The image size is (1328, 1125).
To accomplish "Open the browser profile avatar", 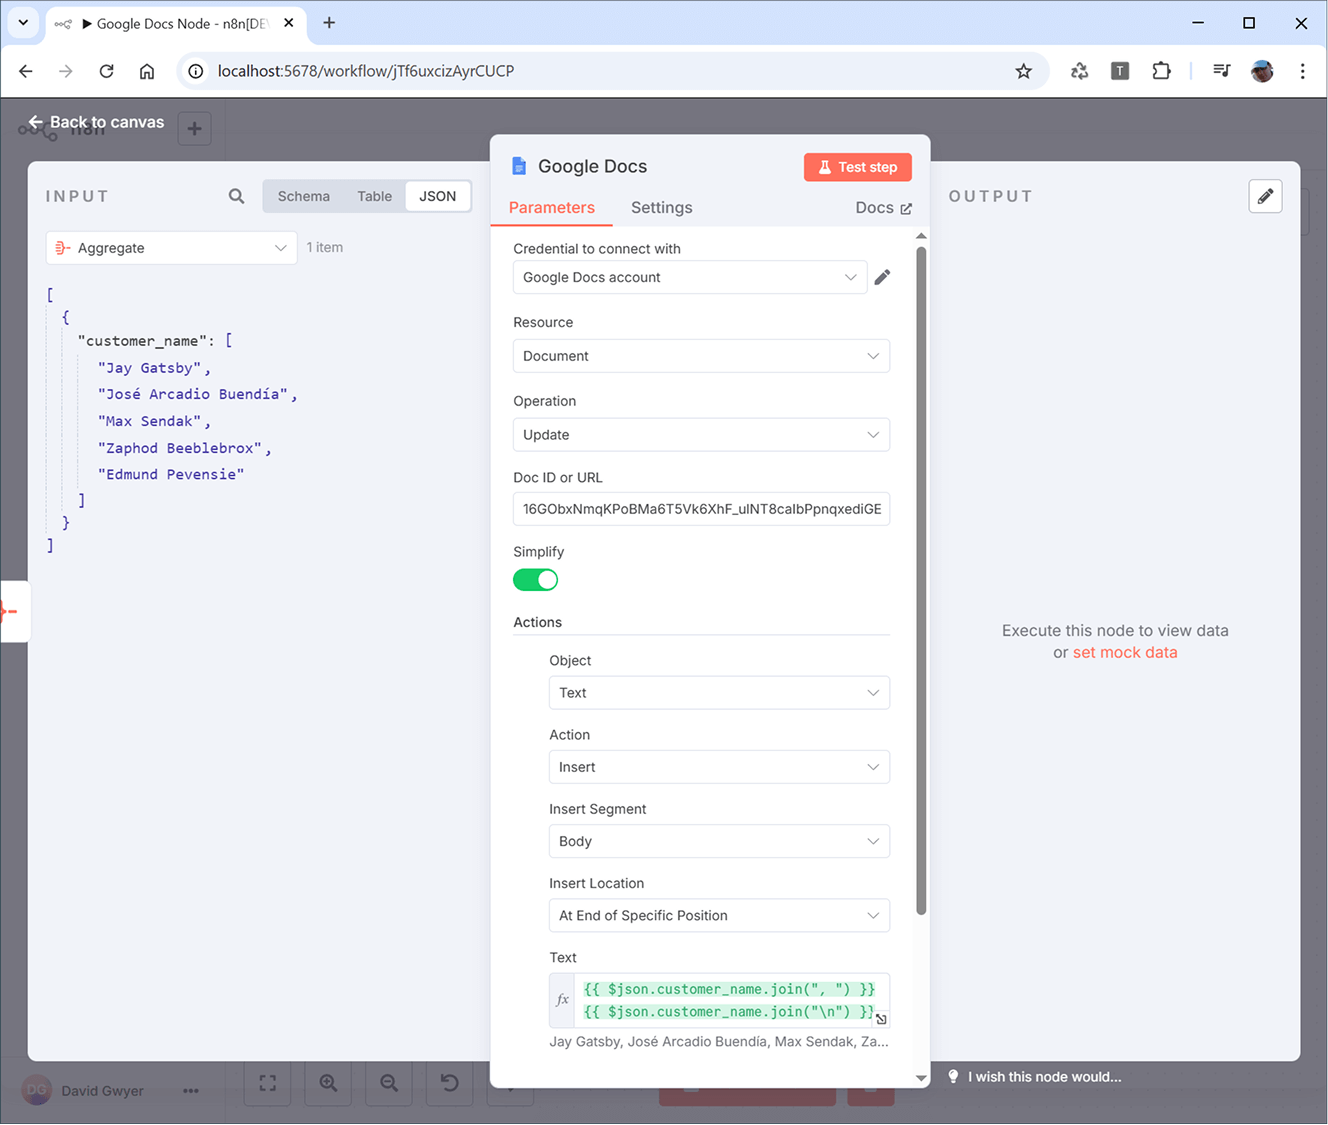I will pyautogui.click(x=1262, y=71).
